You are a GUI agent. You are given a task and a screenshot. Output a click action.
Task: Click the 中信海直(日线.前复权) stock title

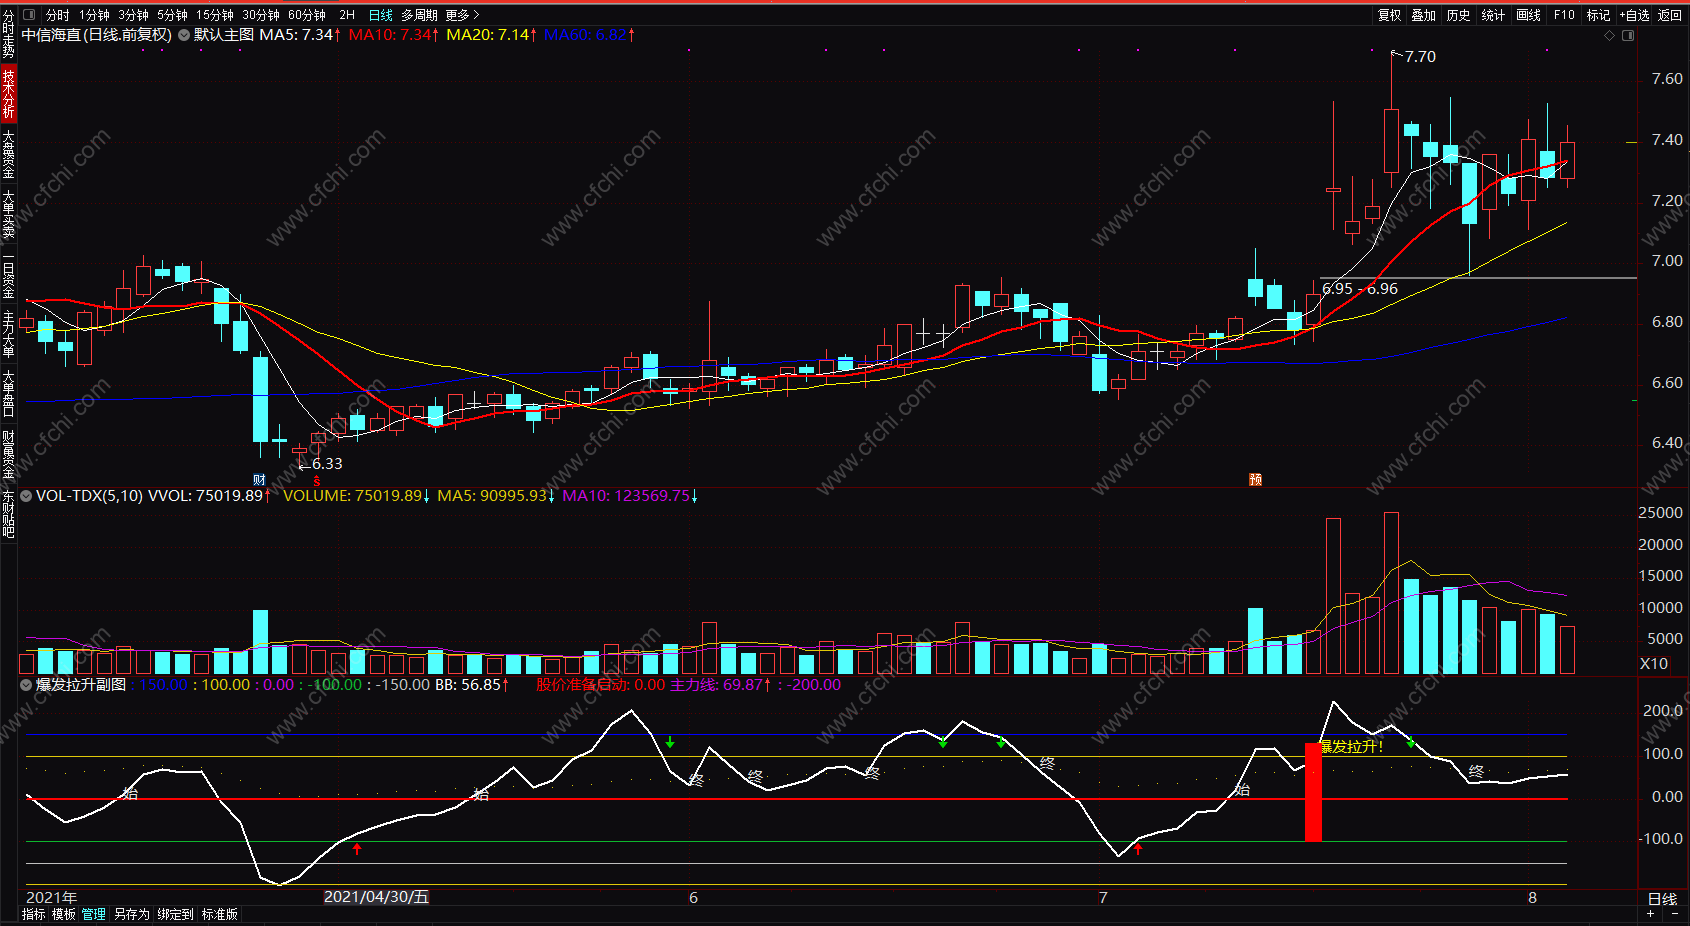click(97, 35)
